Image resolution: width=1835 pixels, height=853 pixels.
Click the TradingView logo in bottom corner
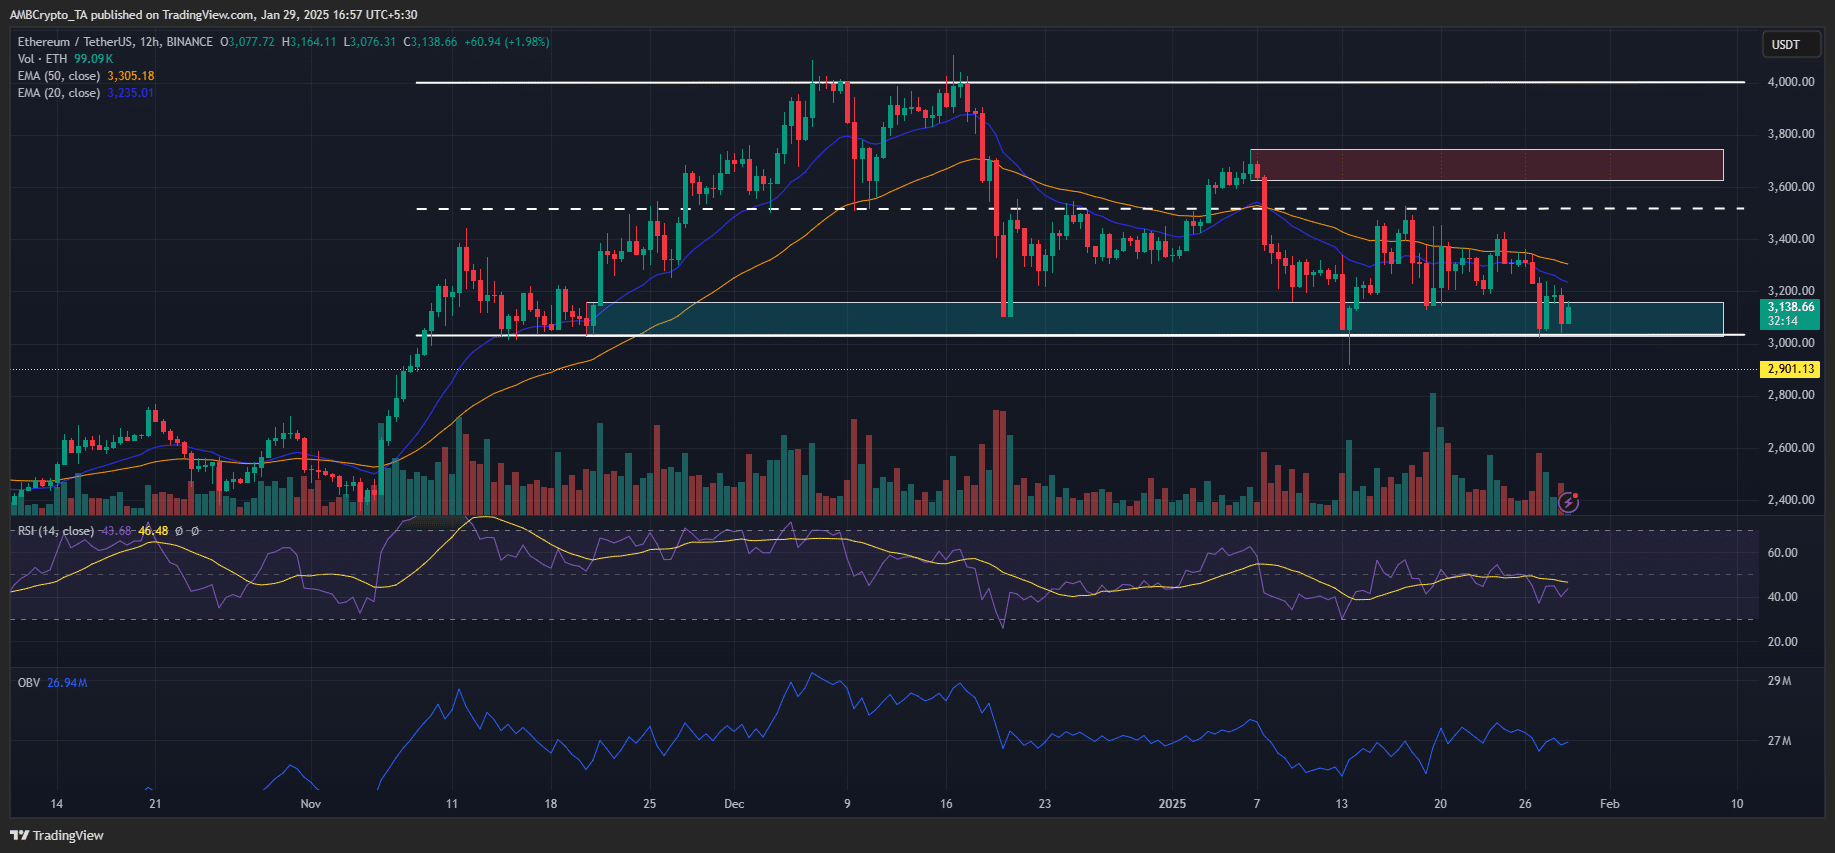point(57,835)
